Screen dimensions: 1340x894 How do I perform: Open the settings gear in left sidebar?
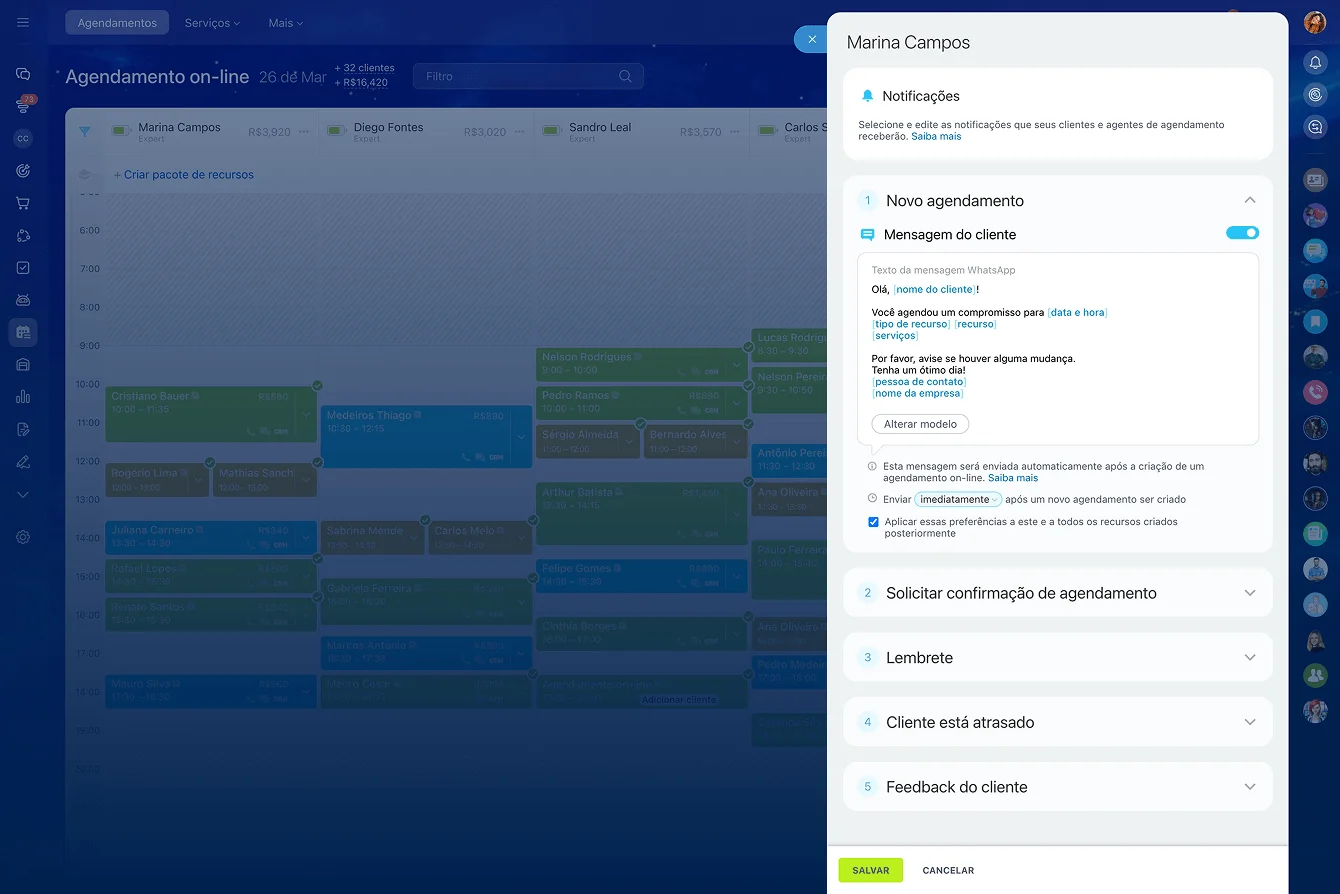[23, 537]
